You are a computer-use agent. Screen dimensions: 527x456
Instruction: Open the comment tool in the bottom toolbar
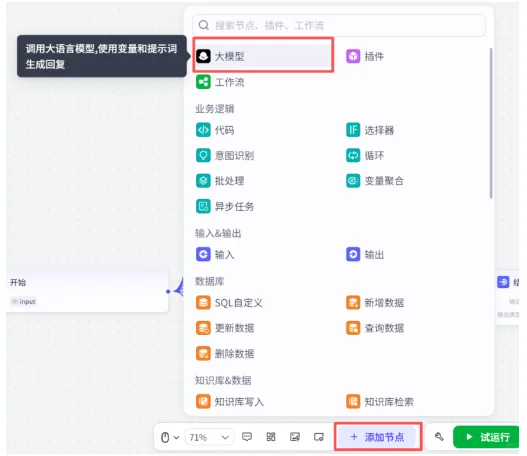pyautogui.click(x=247, y=437)
